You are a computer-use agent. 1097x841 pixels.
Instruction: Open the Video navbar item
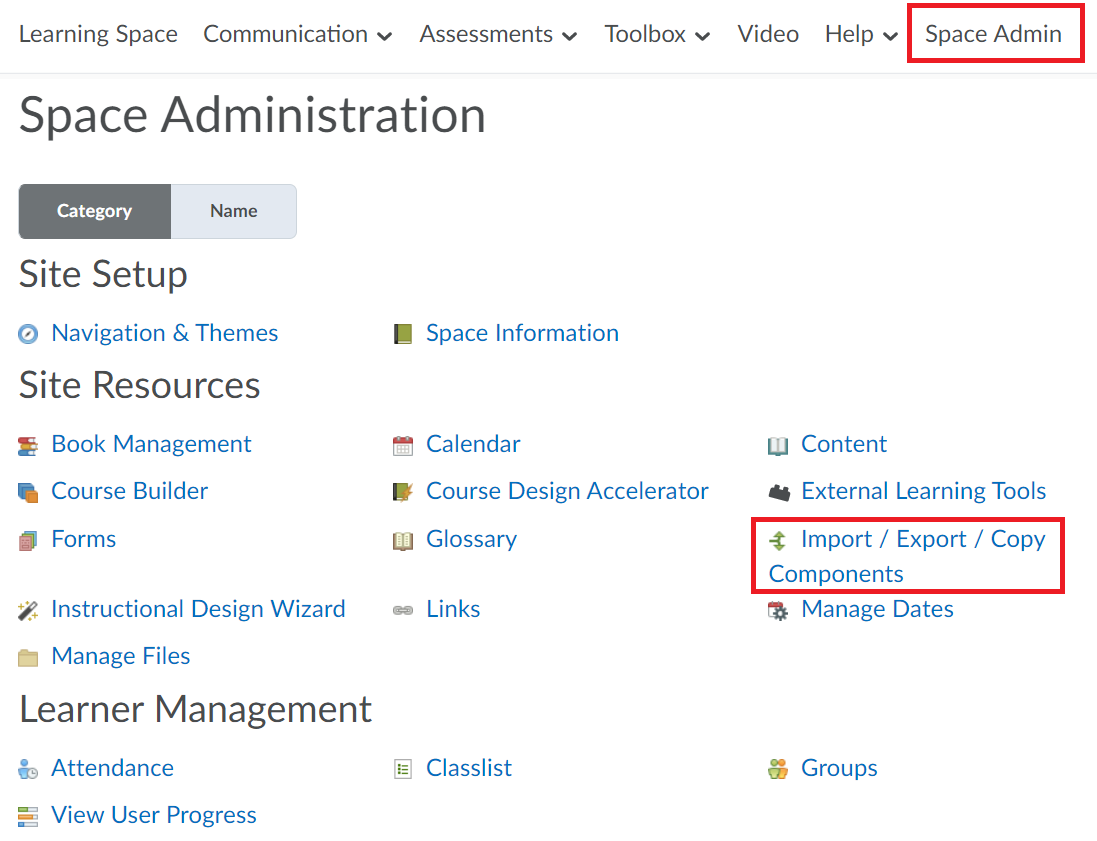tap(767, 34)
